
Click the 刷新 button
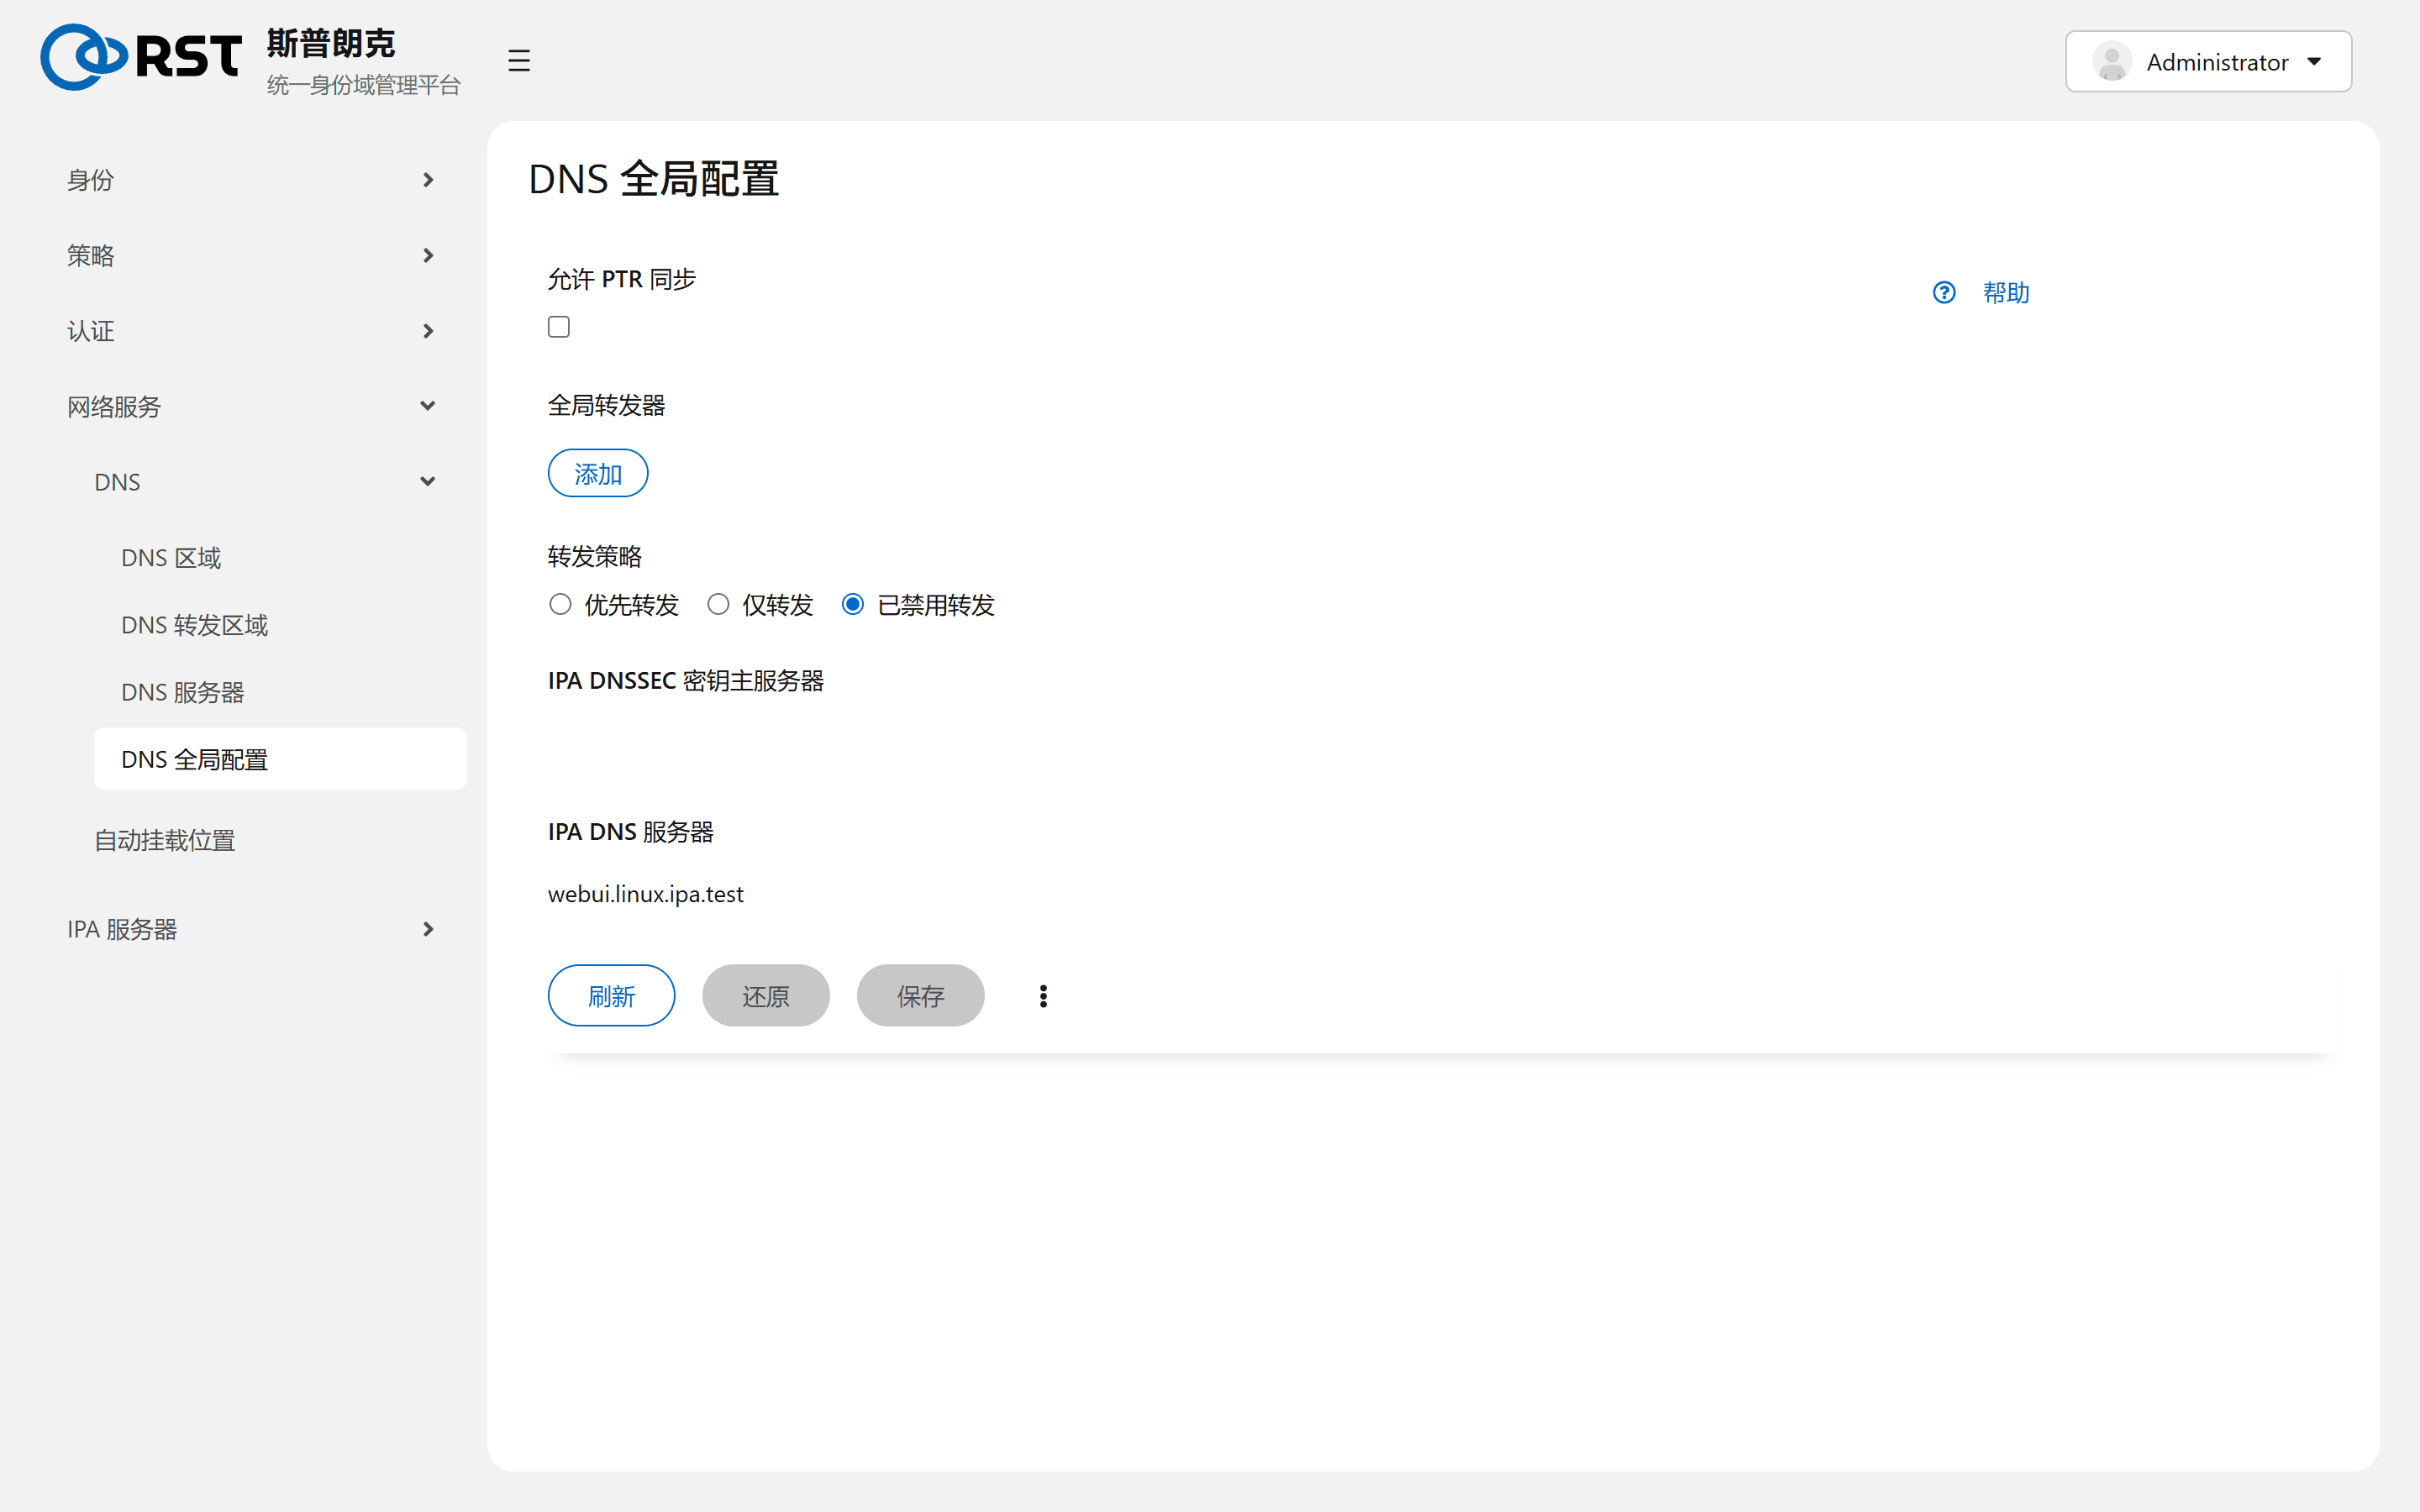point(611,996)
